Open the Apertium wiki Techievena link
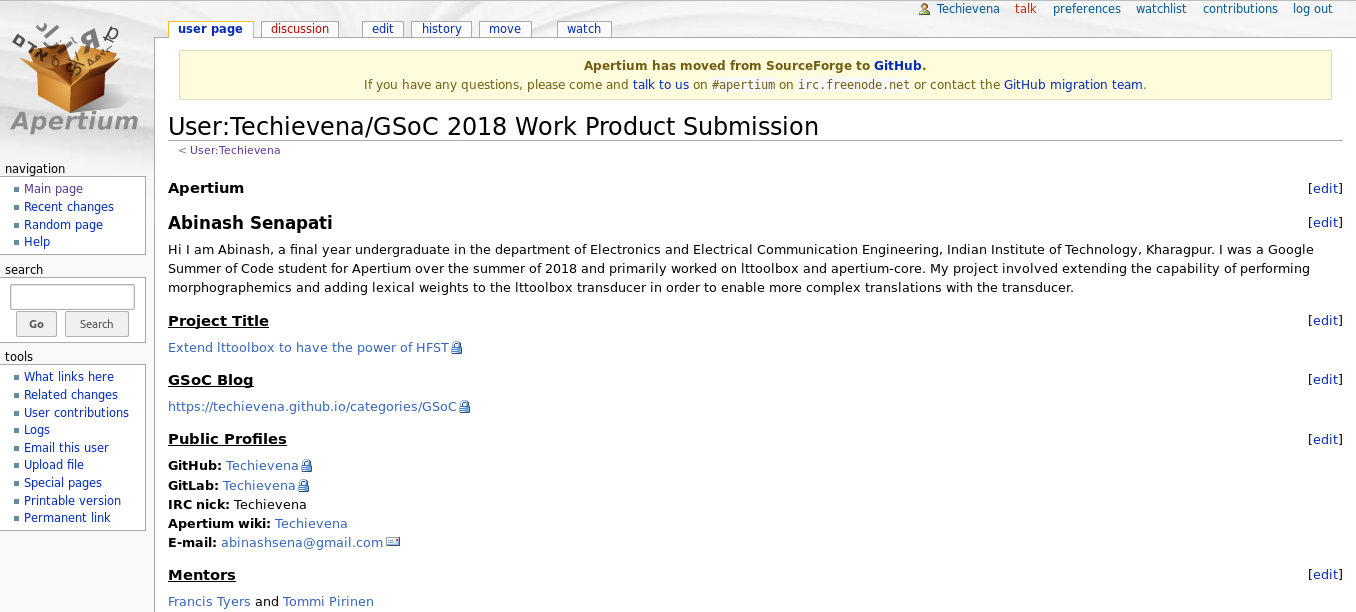This screenshot has width=1356, height=612. [311, 524]
